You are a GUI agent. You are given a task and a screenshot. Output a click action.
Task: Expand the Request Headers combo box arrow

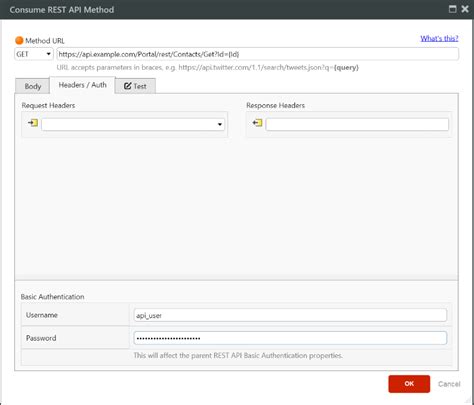tap(220, 124)
